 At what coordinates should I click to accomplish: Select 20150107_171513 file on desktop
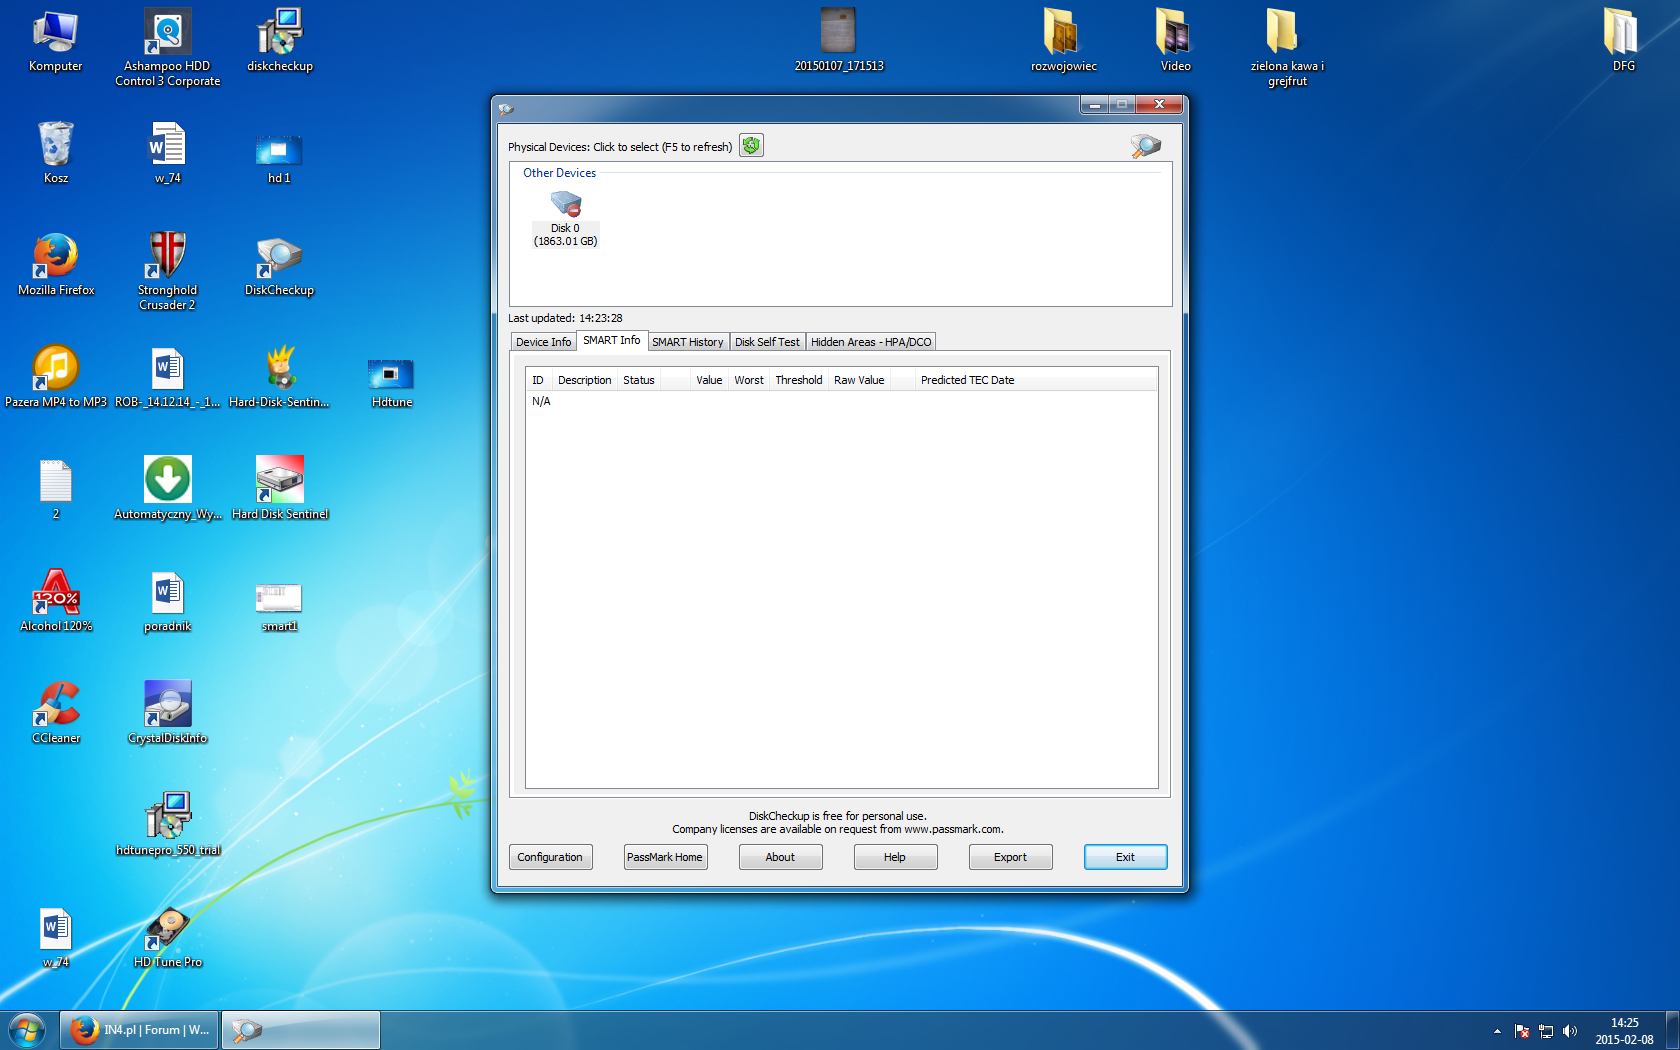coord(839,42)
